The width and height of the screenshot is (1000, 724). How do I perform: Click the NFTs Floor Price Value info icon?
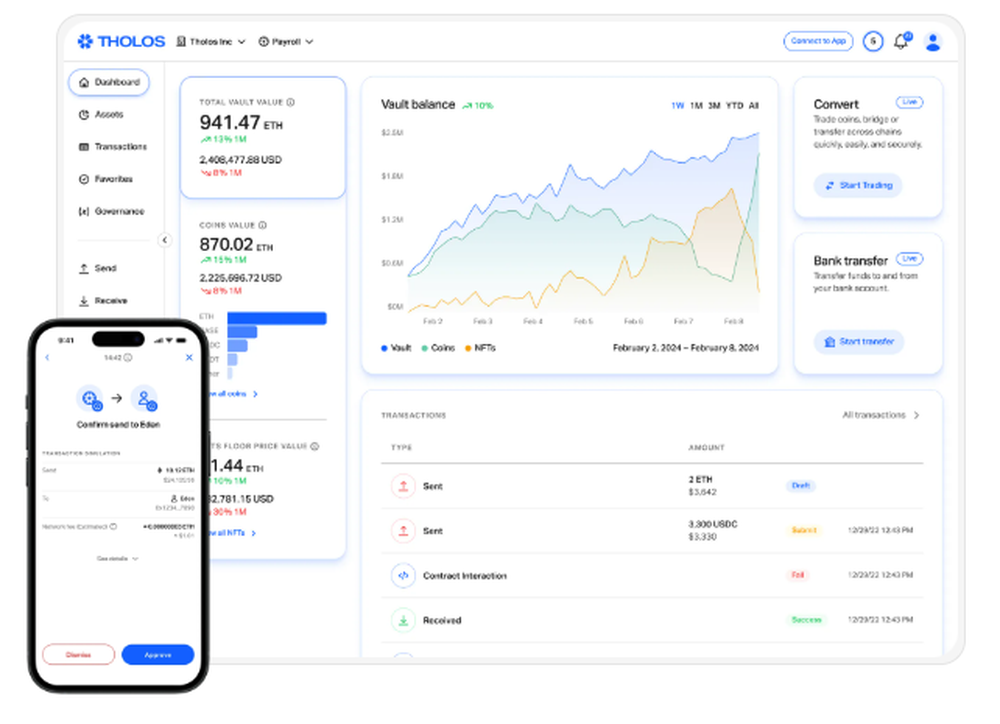click(x=314, y=446)
